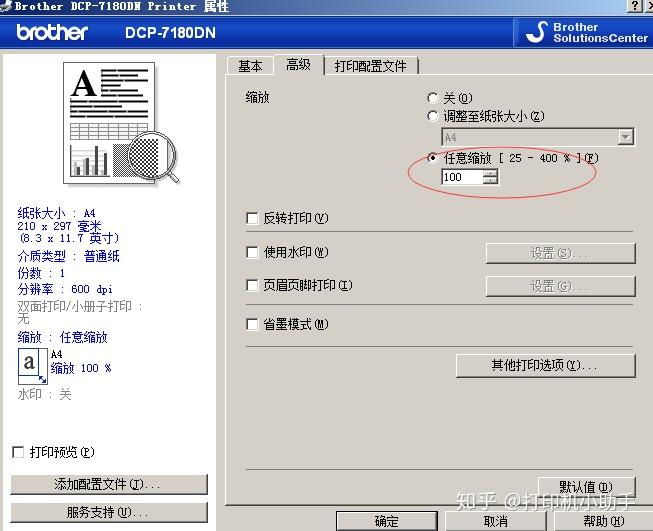
Task: Click '210 x 297 毫米' dimensions text
Action: [59, 226]
